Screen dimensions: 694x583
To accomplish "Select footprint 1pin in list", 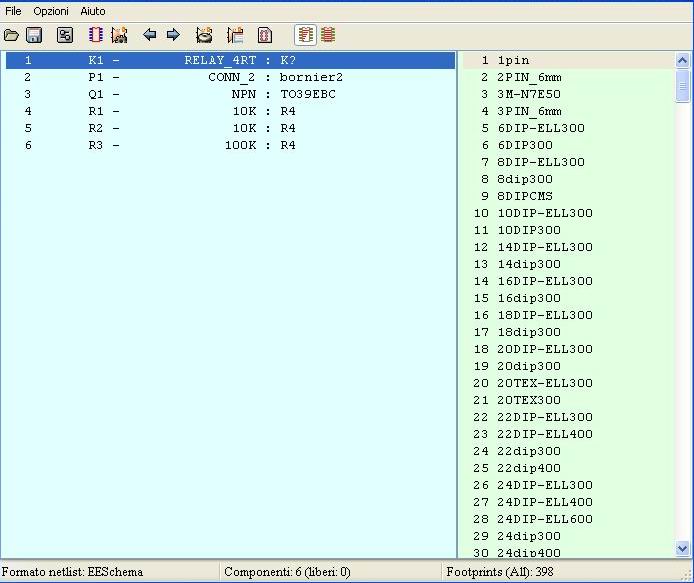I will 569,60.
